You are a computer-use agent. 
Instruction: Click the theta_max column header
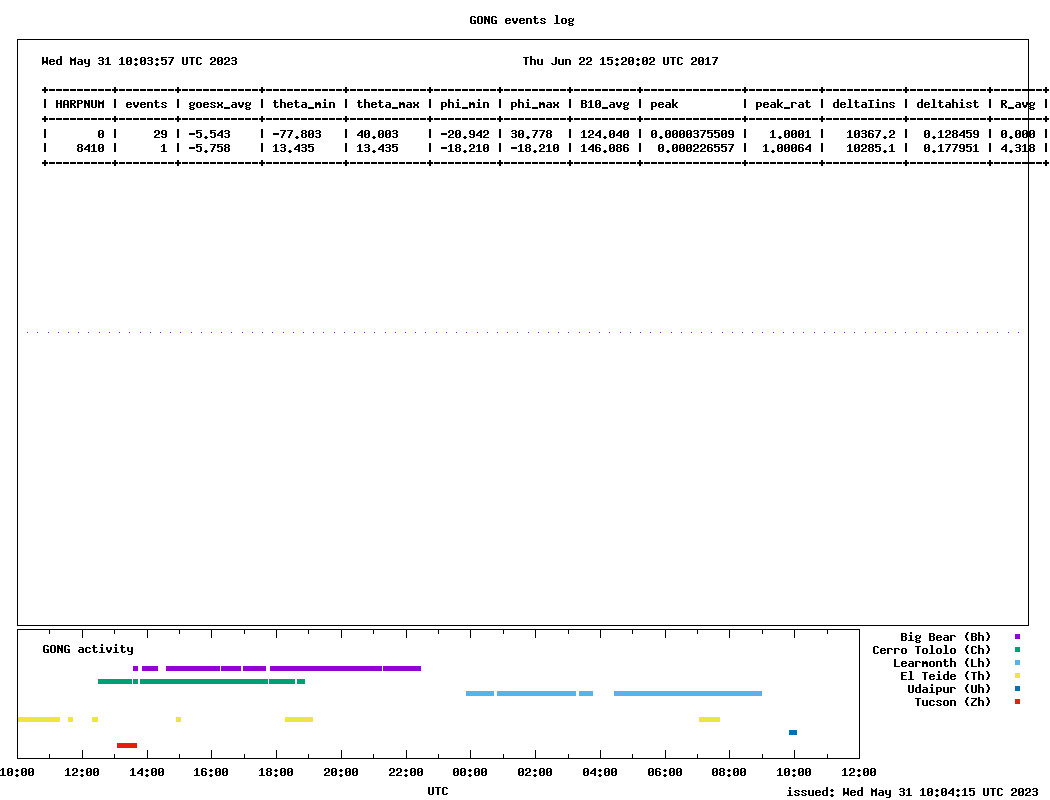point(388,104)
